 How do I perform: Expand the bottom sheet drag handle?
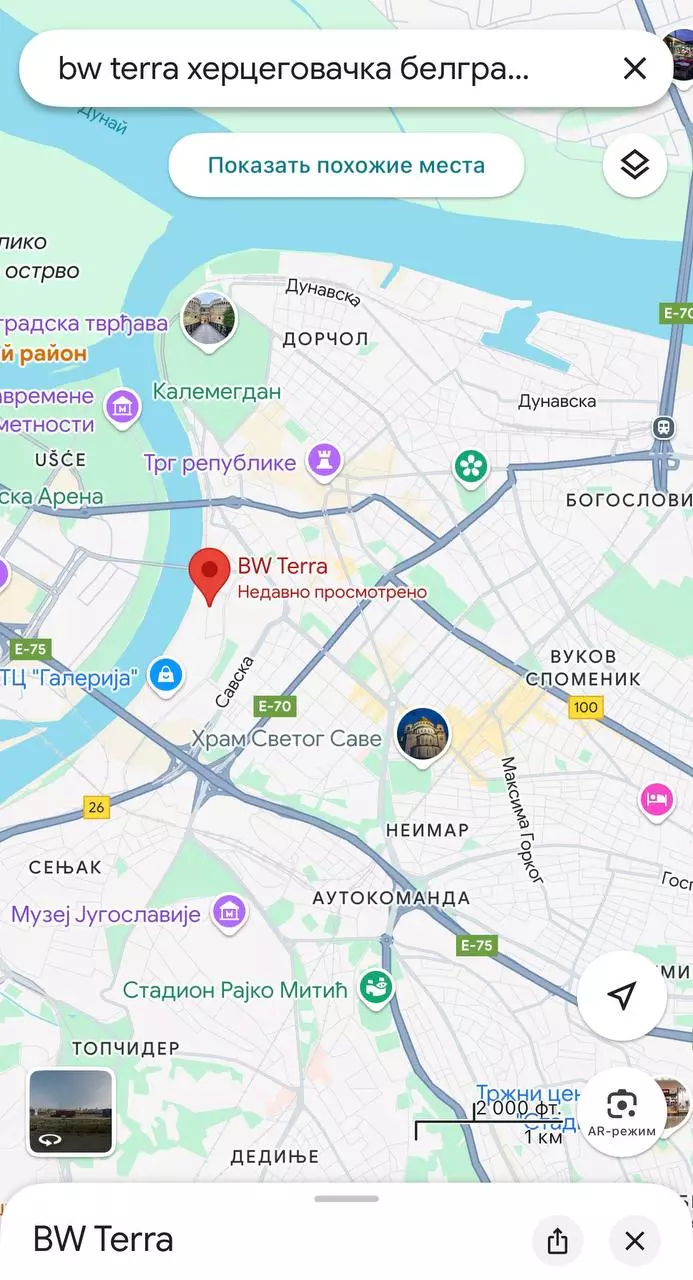(x=346, y=1198)
